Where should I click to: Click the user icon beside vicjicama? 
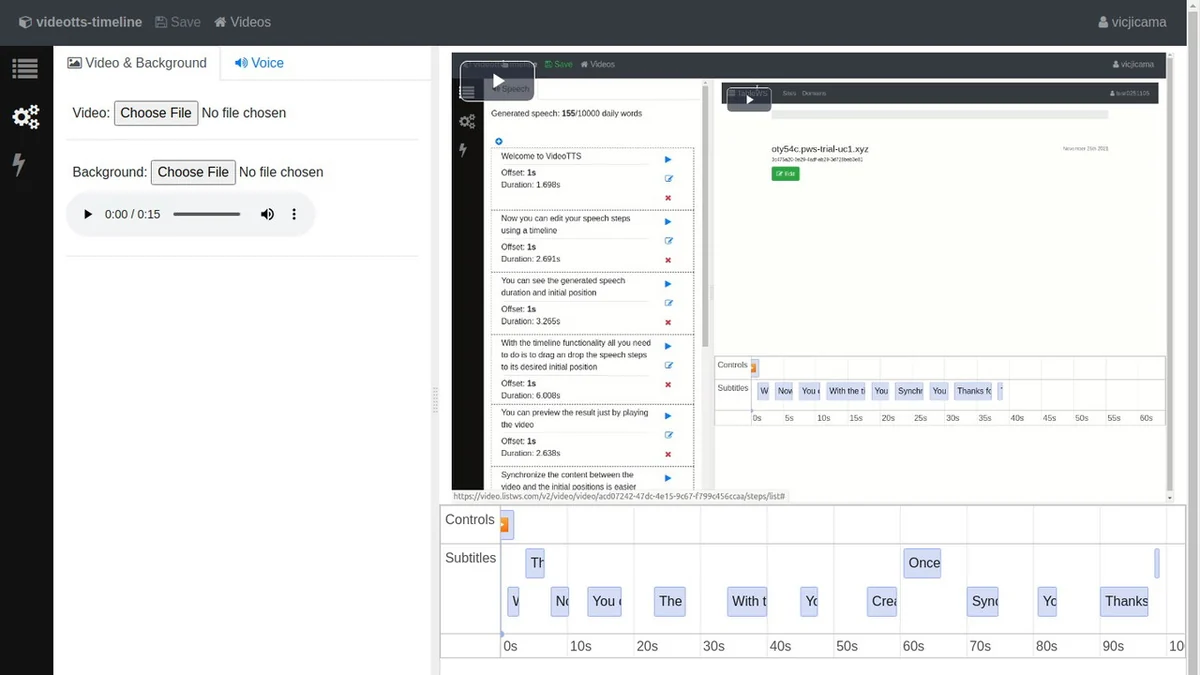[x=1103, y=22]
